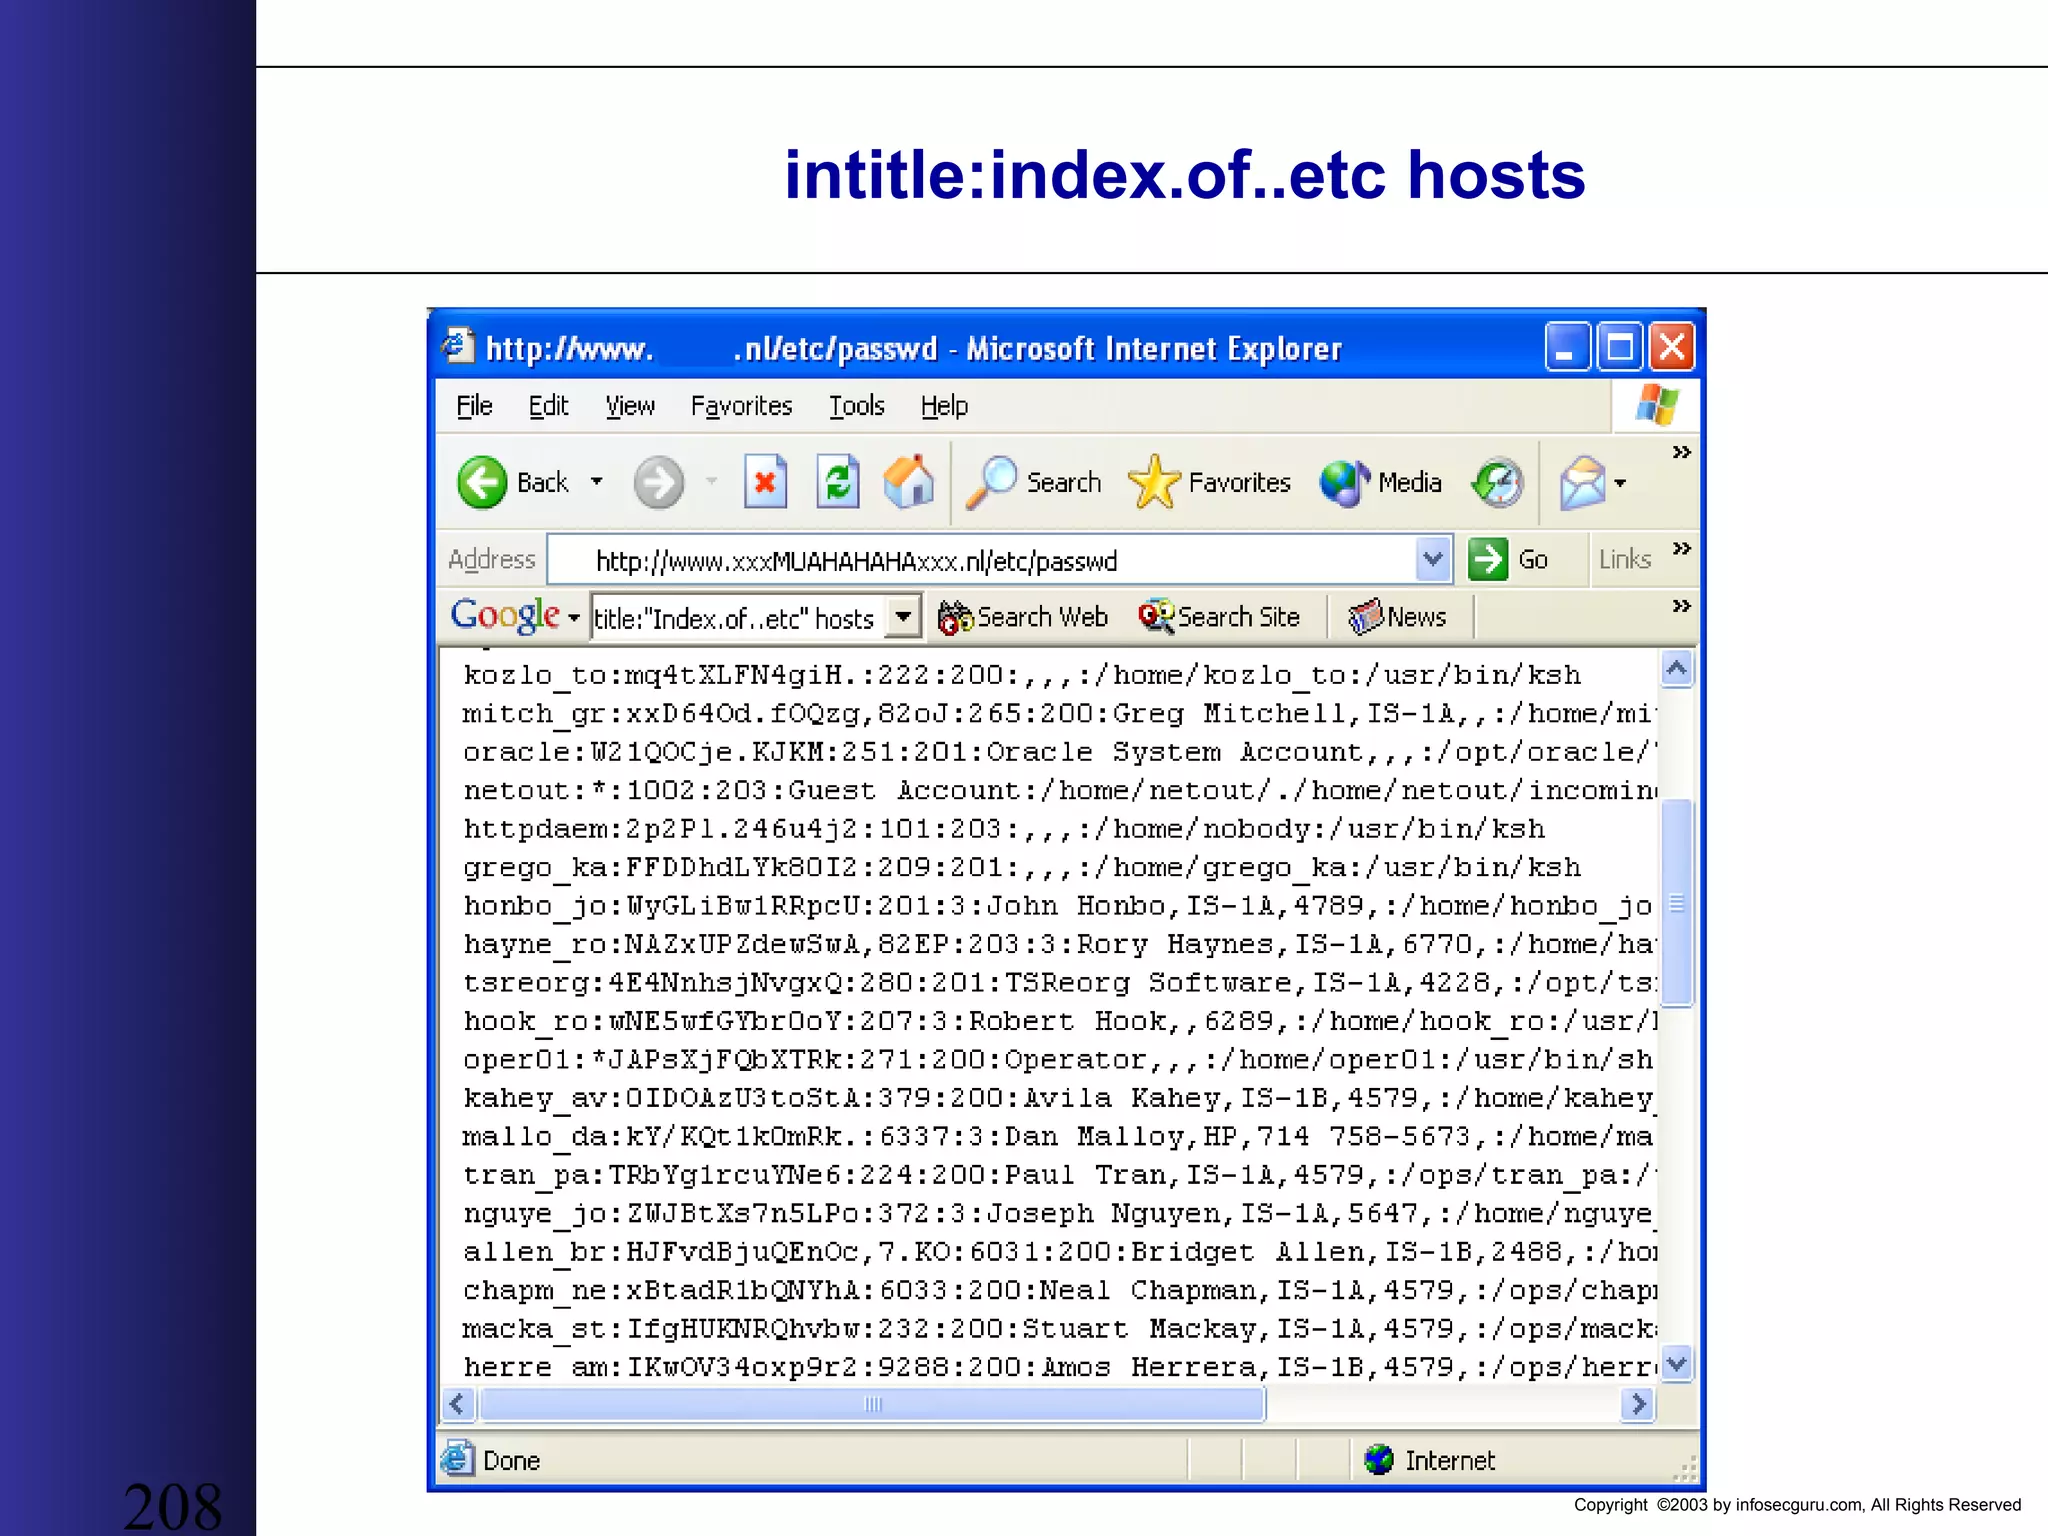Click the green Back arrow button
Image resolution: width=2048 pixels, height=1536 pixels.
(482, 482)
